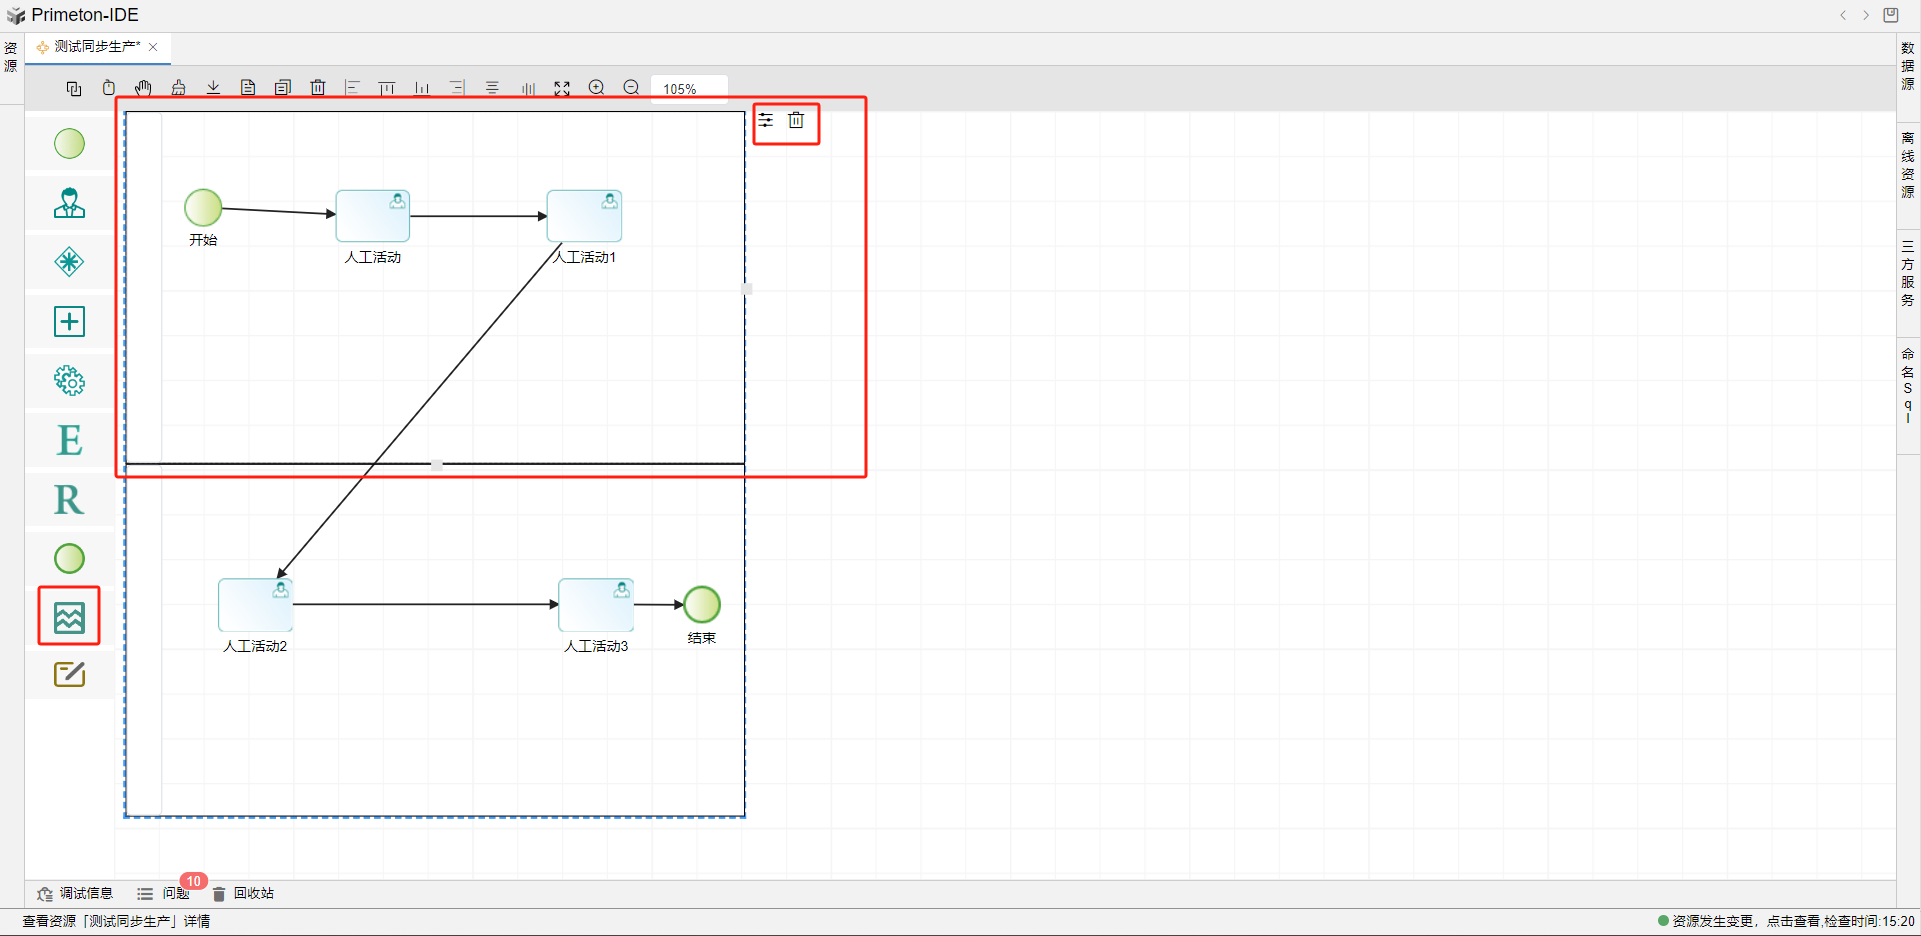Click the zoom in magnifier icon

(x=597, y=88)
